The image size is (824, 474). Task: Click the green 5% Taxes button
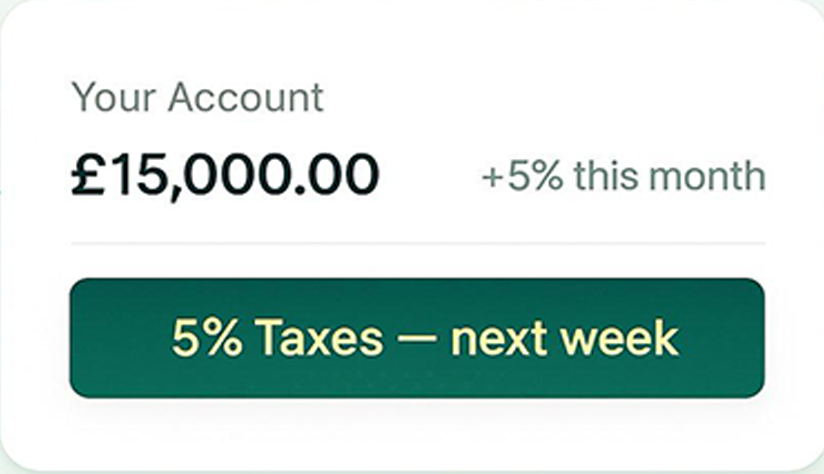coord(416,338)
